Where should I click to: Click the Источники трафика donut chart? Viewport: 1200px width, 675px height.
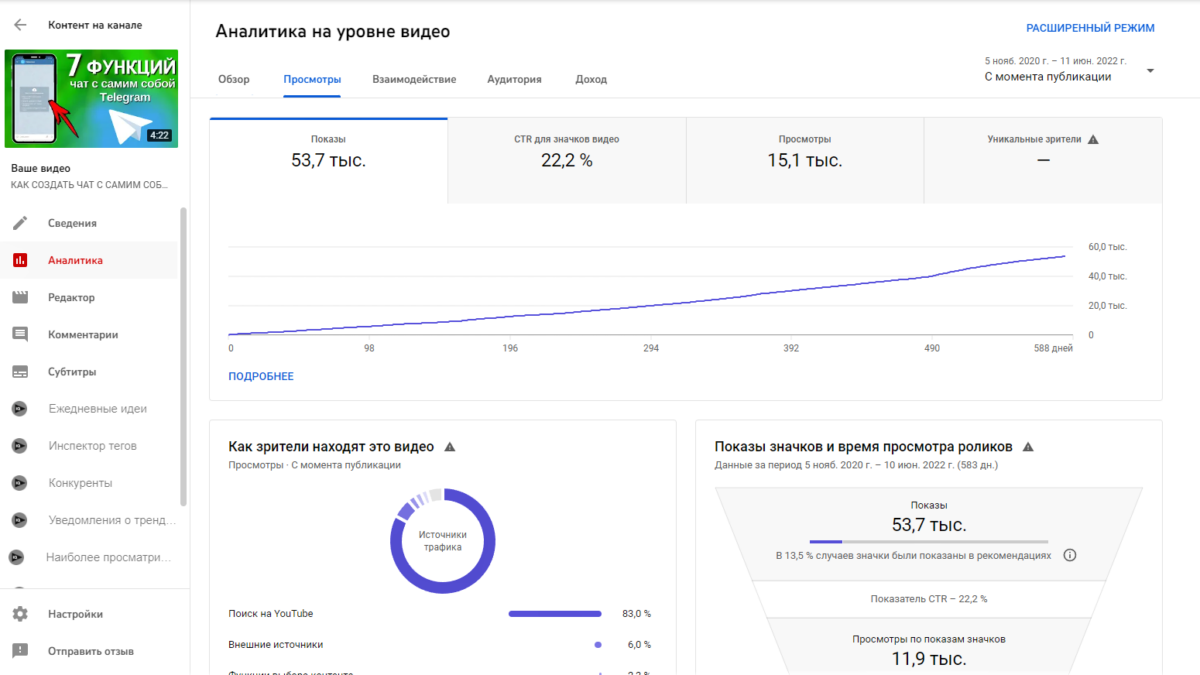pos(441,540)
